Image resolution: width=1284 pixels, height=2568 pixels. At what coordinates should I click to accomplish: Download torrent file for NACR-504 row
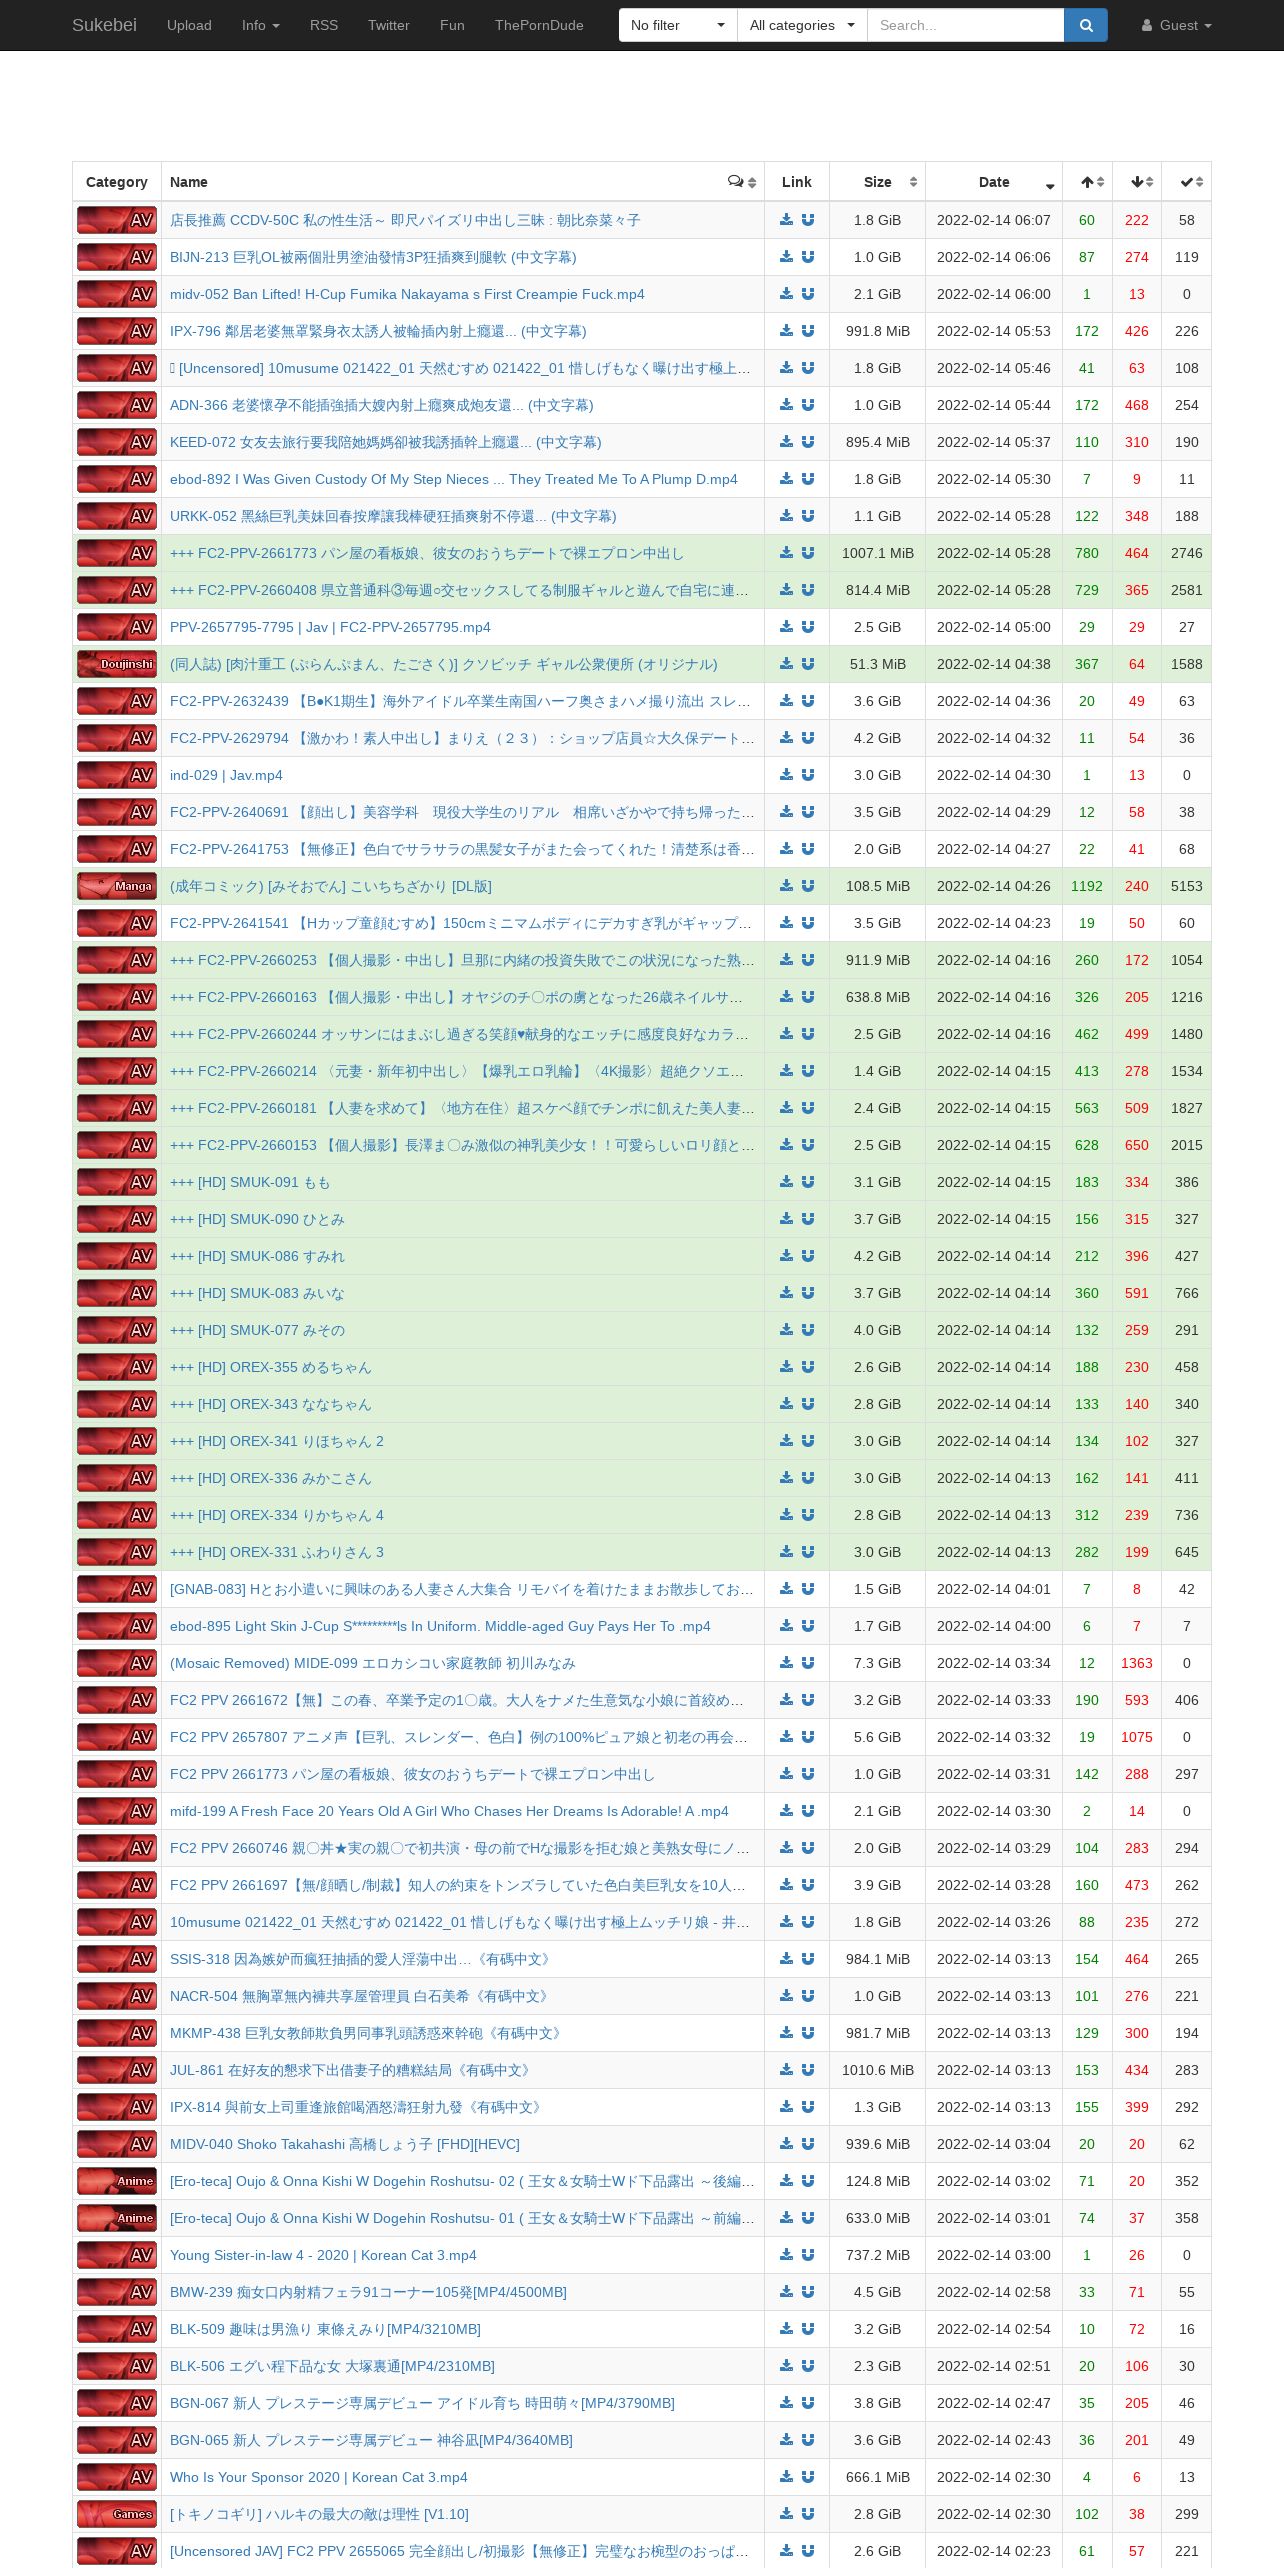coord(787,1996)
